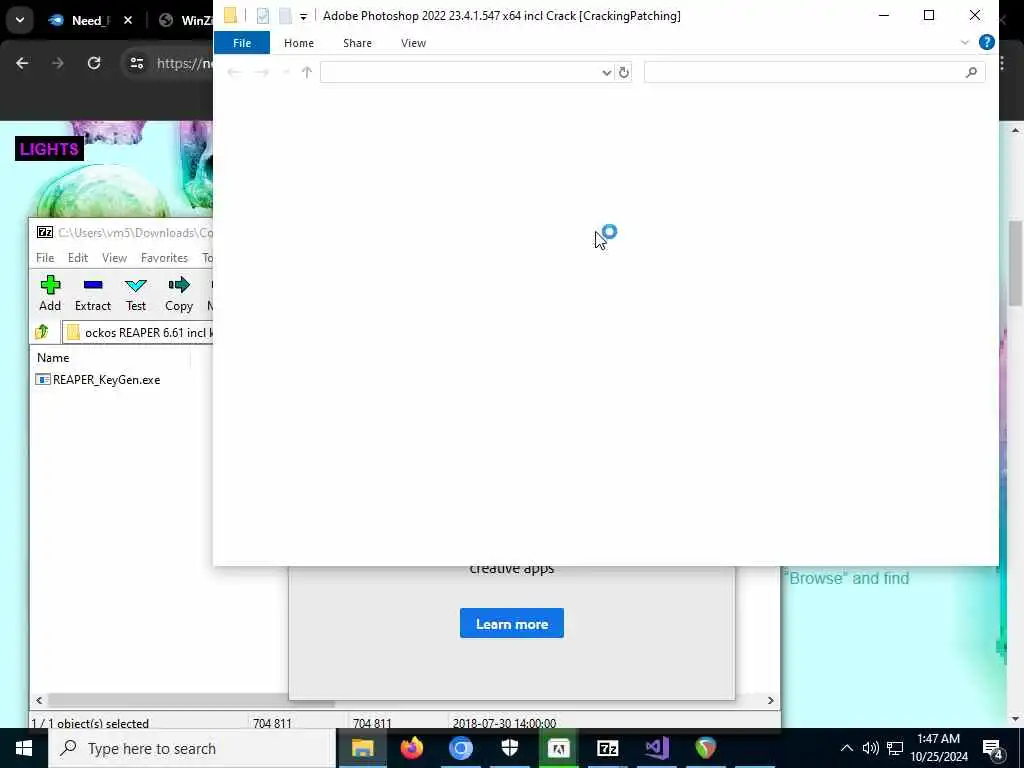Click the Extract button in 7-Zip
Viewport: 1024px width, 768px height.
click(x=93, y=293)
